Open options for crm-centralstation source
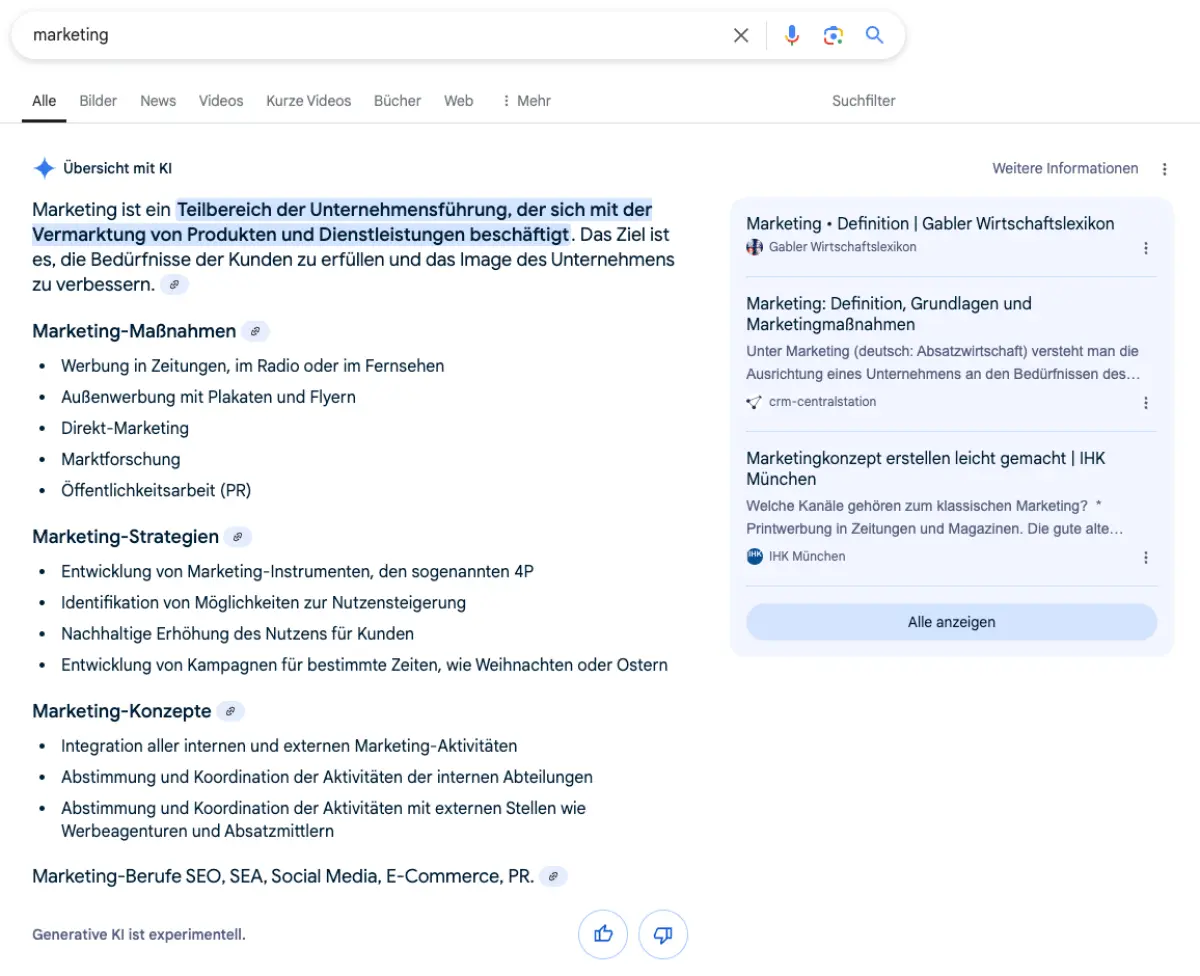Image resolution: width=1200 pixels, height=976 pixels. click(x=1146, y=403)
